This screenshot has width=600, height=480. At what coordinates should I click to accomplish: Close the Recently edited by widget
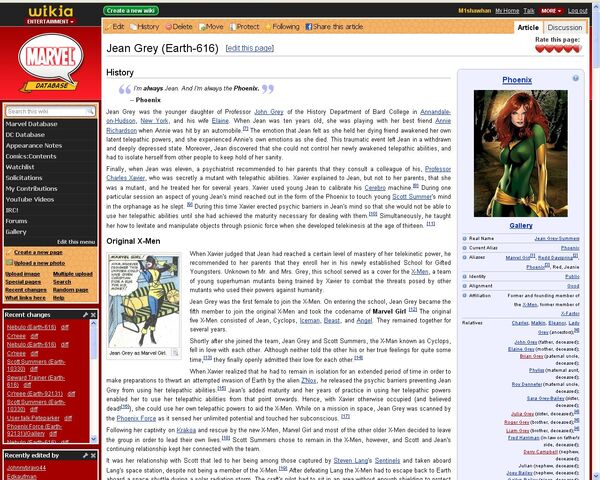93,456
